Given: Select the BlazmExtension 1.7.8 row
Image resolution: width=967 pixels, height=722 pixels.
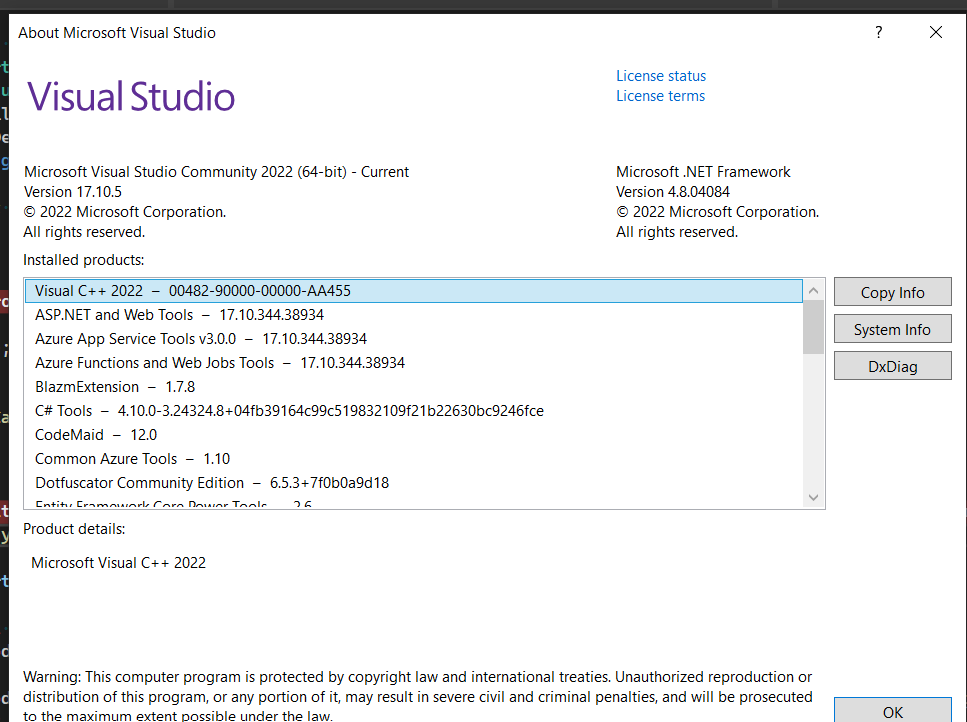Looking at the screenshot, I should [414, 387].
